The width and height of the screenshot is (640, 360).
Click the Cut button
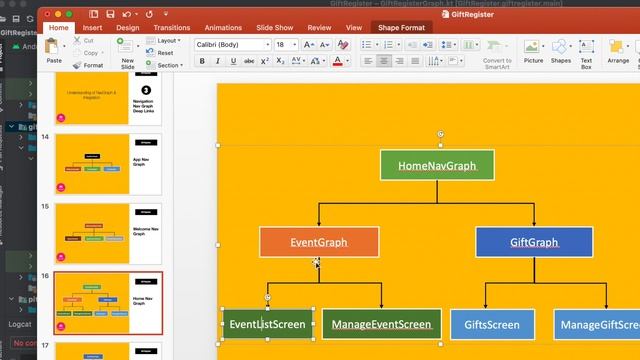84,40
